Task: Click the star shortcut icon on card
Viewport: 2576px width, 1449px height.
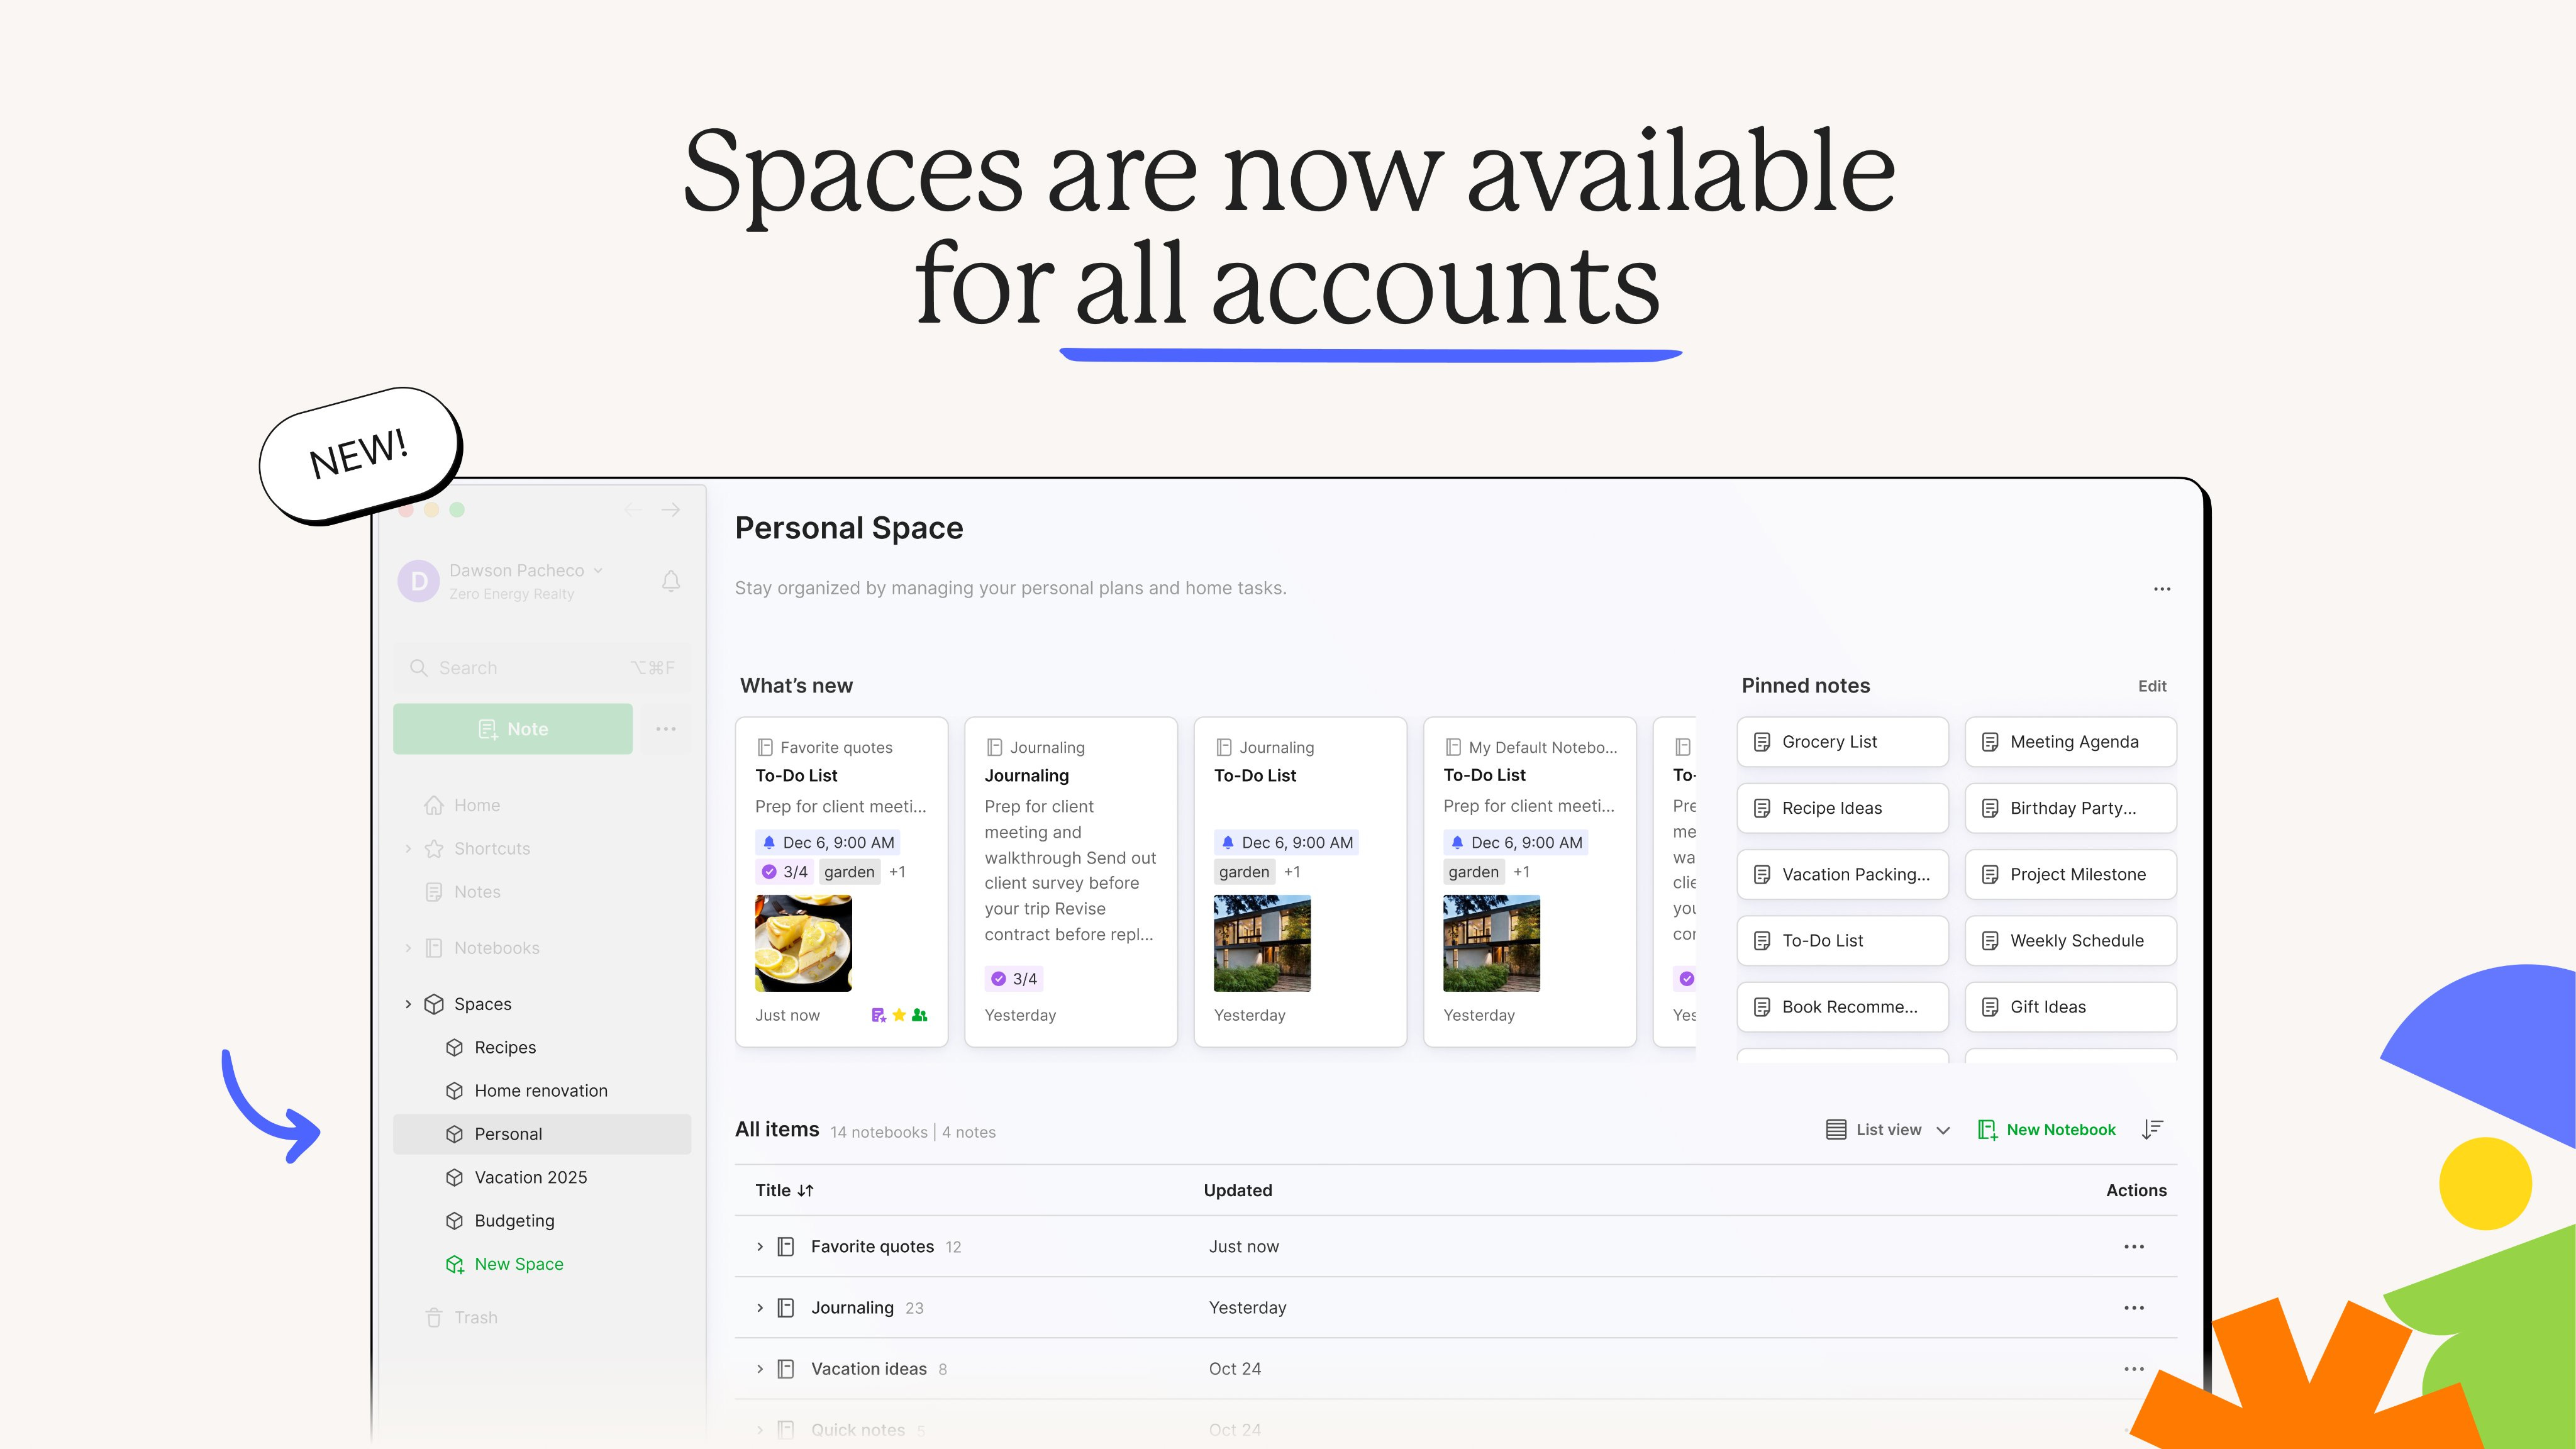Action: (899, 1015)
